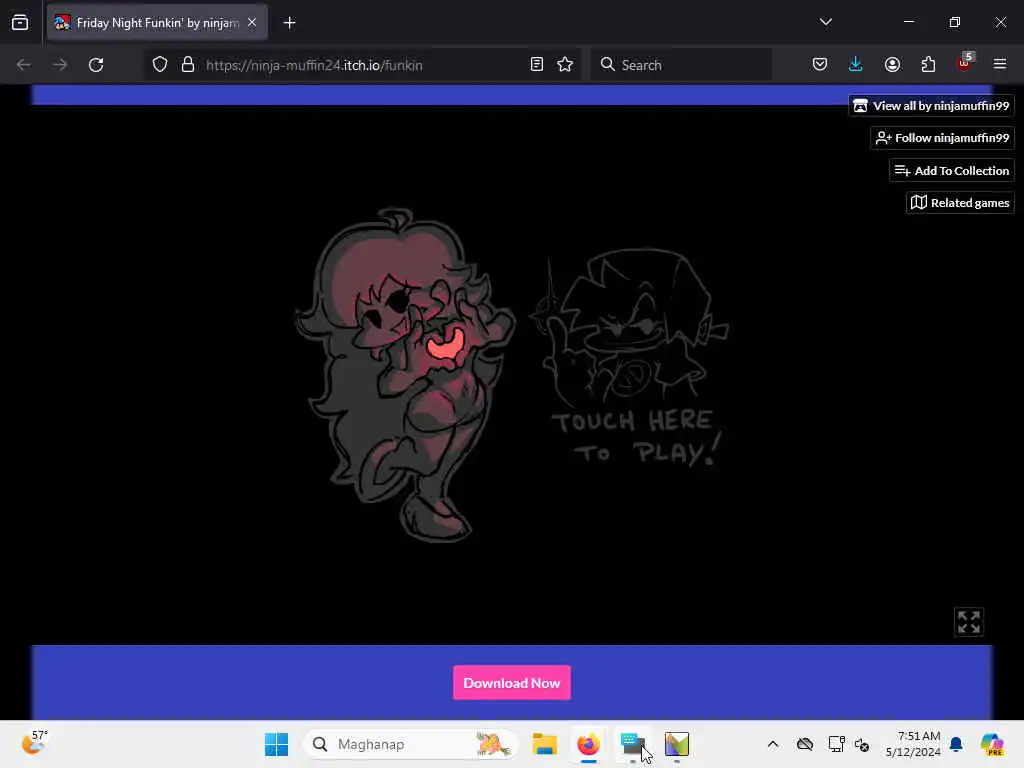Open uBlock Origin extension icon
The height and width of the screenshot is (768, 1024).
click(x=965, y=63)
